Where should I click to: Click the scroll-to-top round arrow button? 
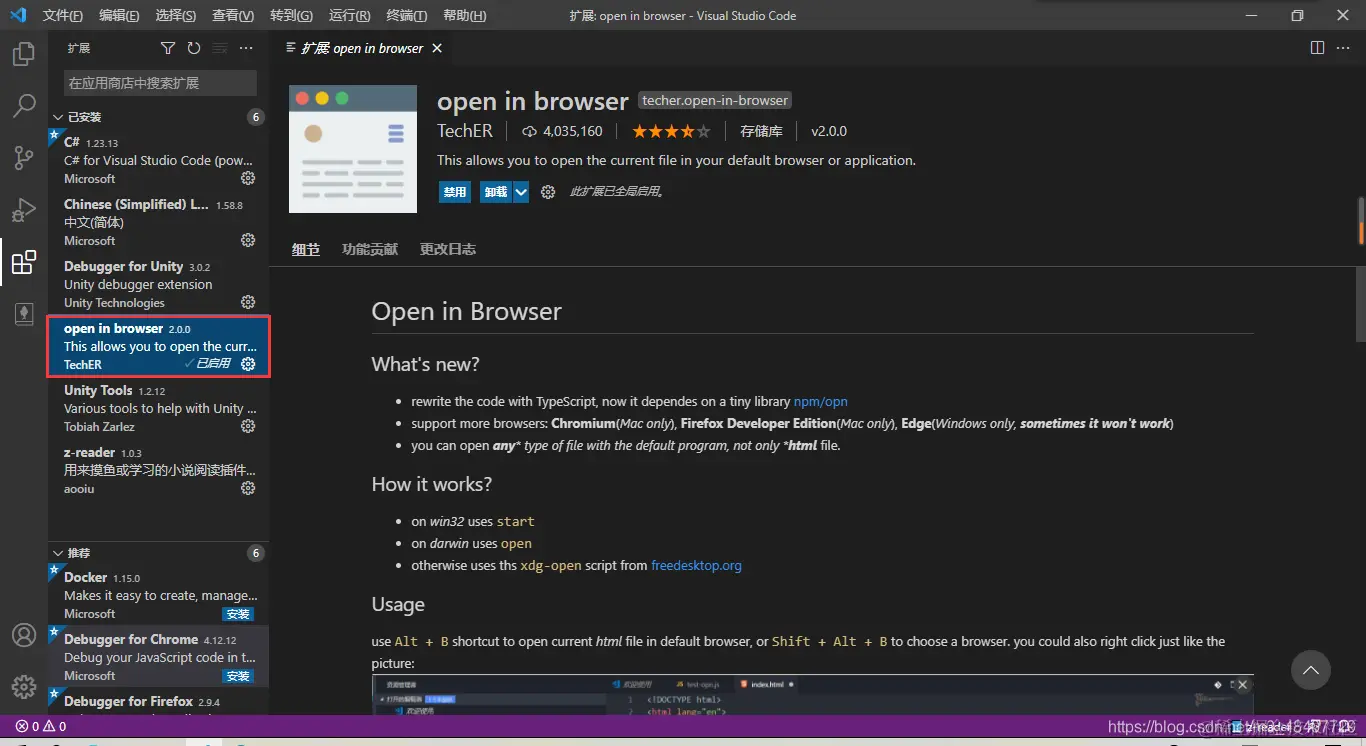point(1310,669)
